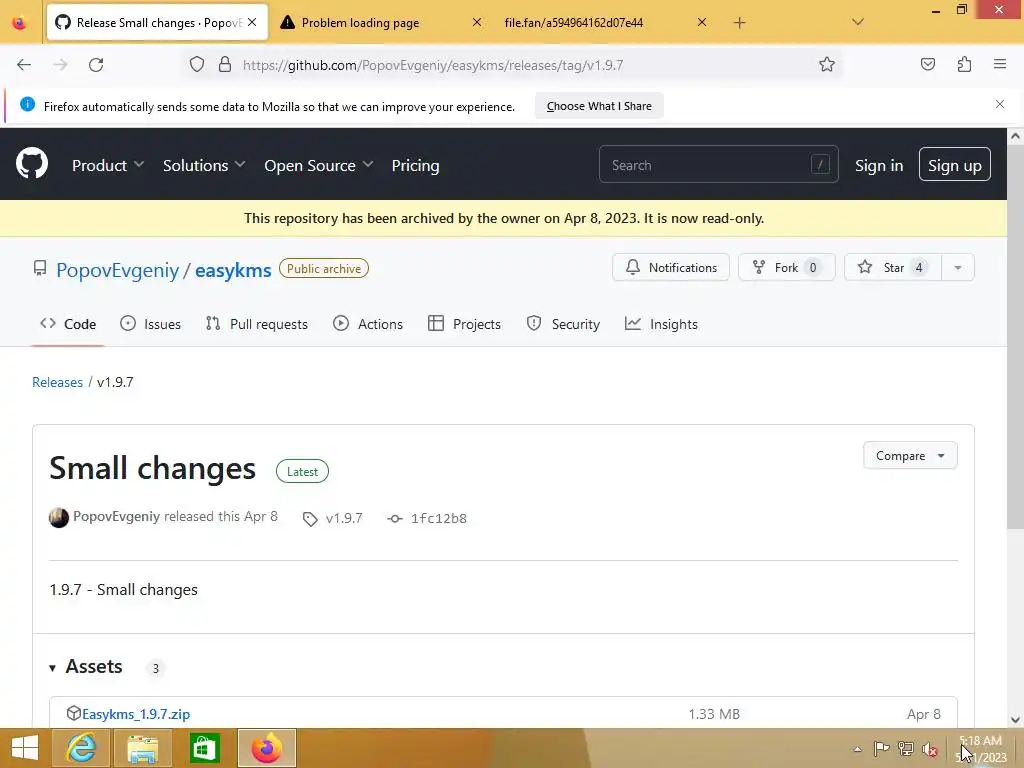Click the Sign up button
The height and width of the screenshot is (768, 1024).
[955, 165]
